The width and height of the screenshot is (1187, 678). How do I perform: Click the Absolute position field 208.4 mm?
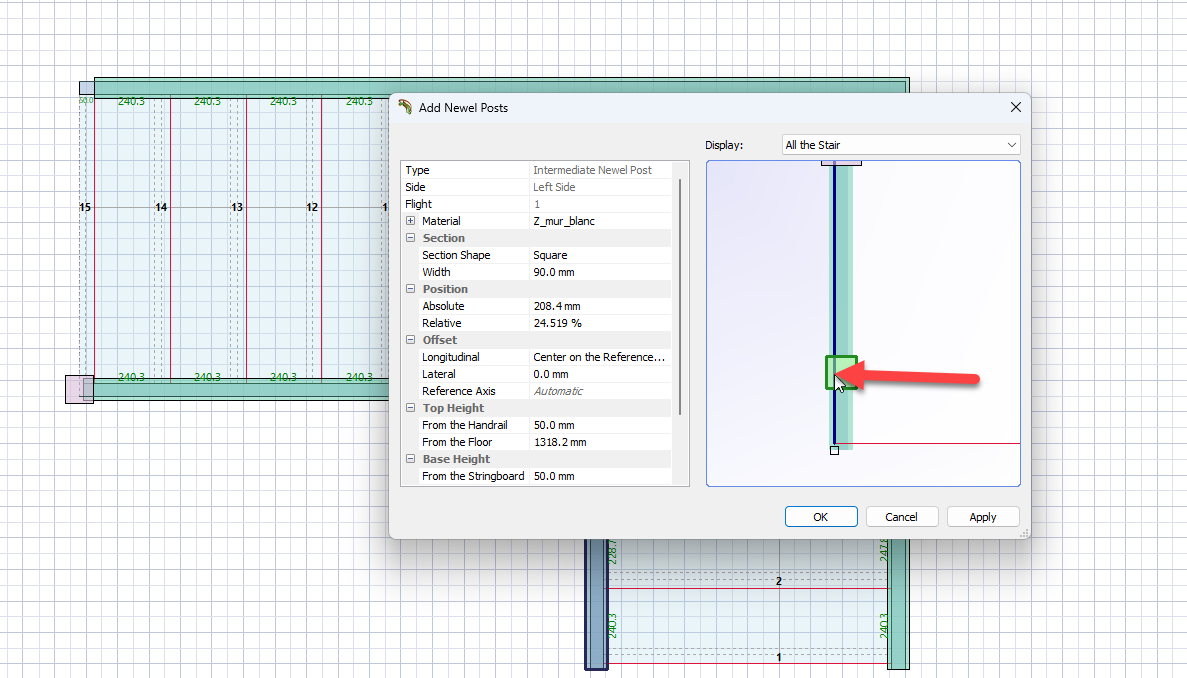[x=600, y=306]
